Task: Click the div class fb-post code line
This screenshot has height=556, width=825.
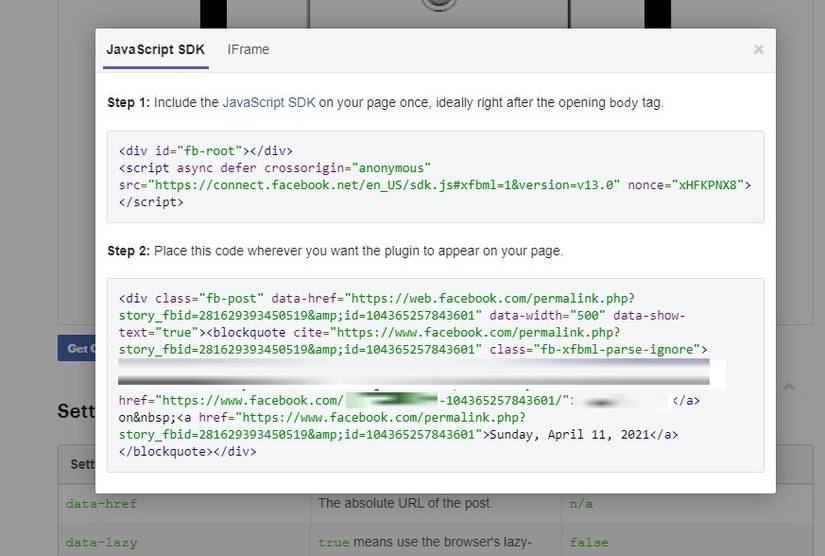Action: click(377, 298)
